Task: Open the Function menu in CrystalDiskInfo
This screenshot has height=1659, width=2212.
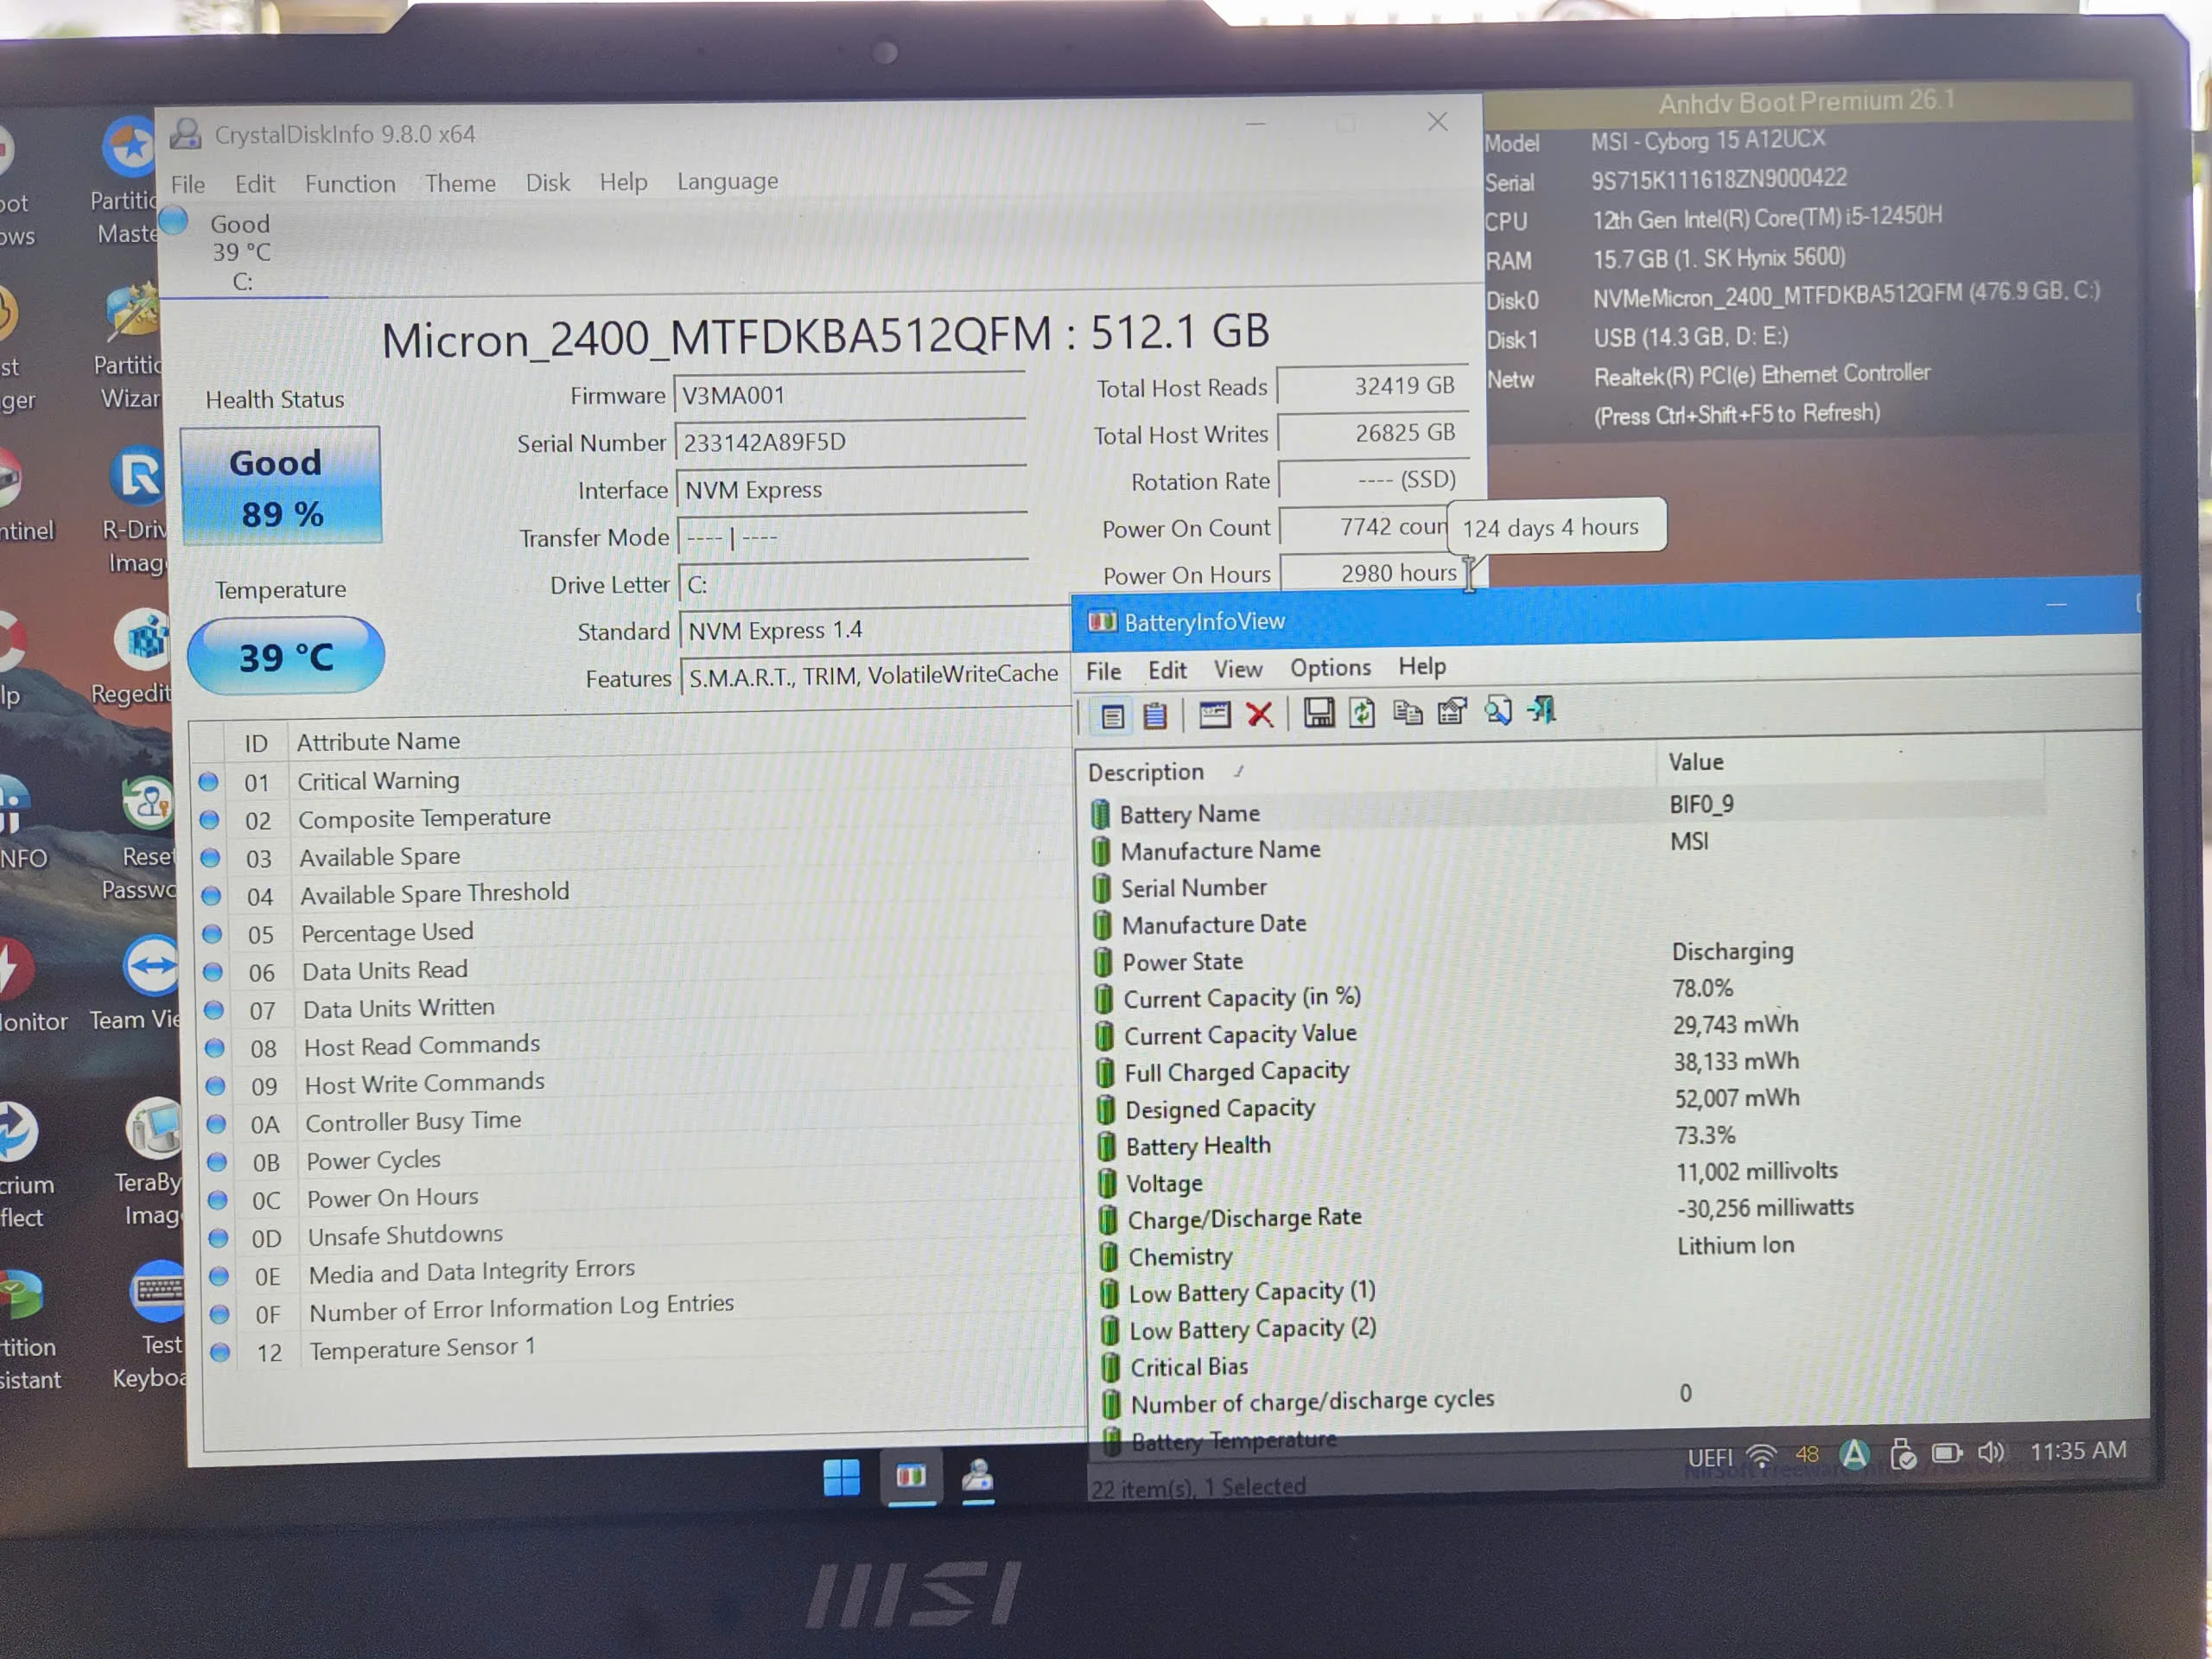Action: coord(350,184)
